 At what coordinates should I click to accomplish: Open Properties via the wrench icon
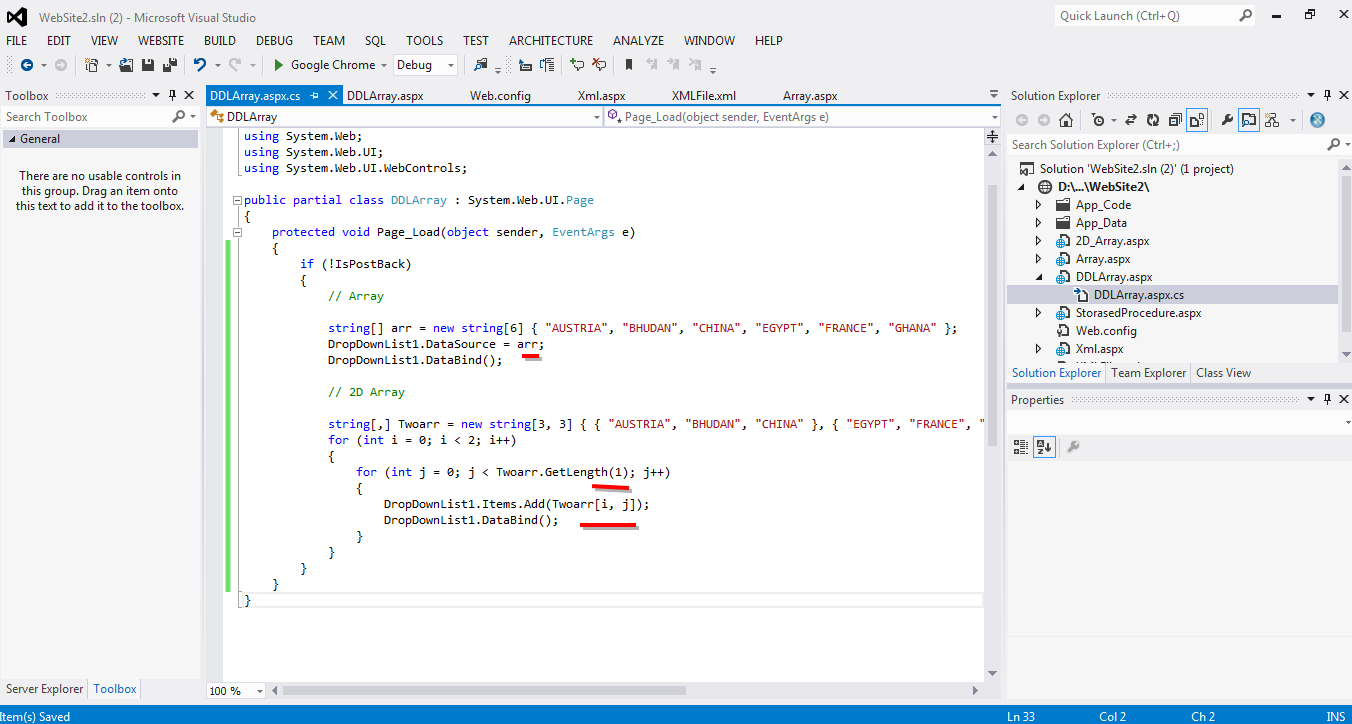(x=1226, y=119)
